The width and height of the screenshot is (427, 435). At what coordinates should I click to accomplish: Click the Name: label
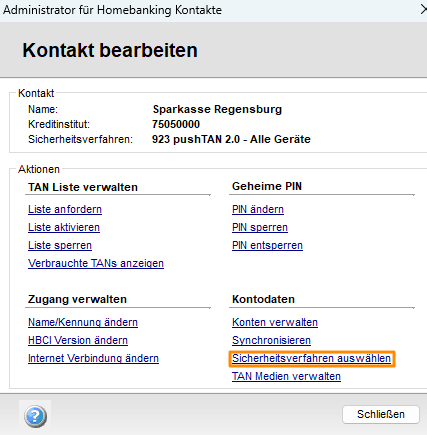[x=43, y=109]
